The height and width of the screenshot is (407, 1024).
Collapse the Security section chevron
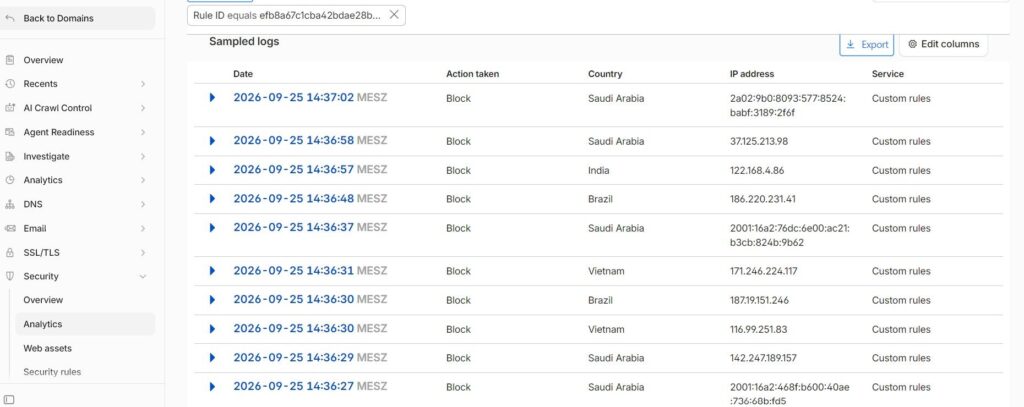coord(142,276)
